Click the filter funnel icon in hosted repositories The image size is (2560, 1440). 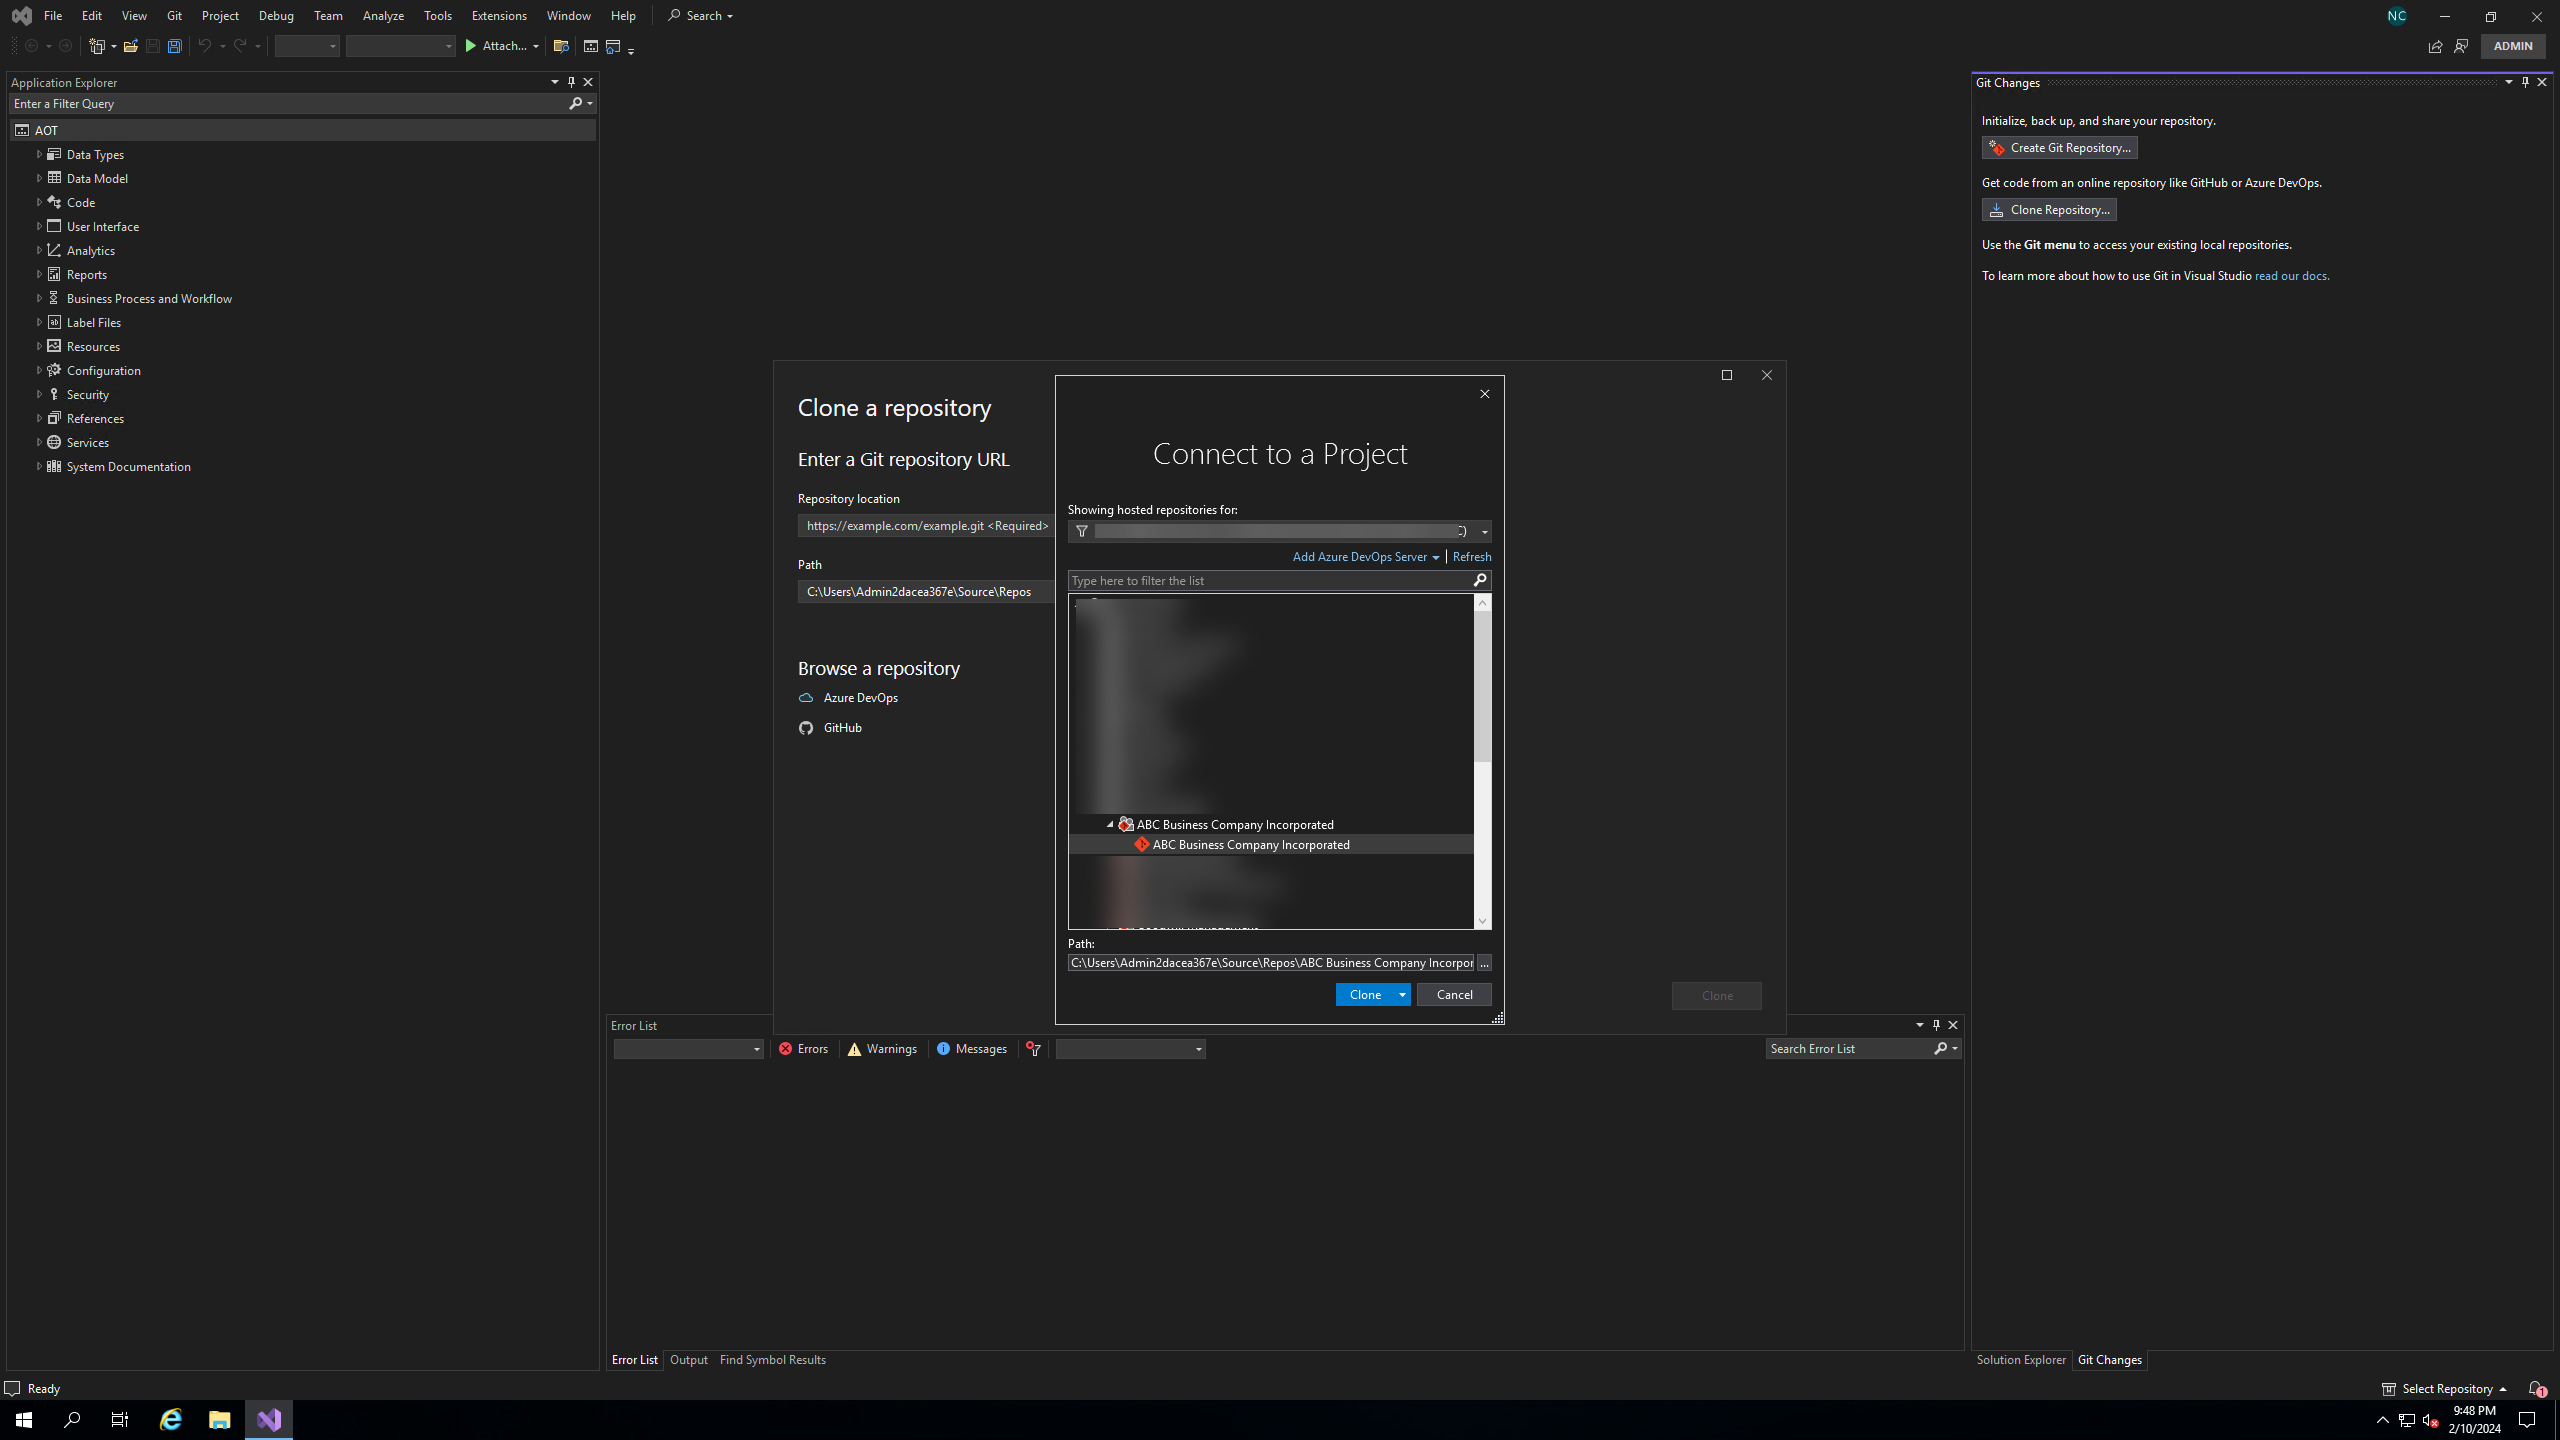pos(1081,531)
